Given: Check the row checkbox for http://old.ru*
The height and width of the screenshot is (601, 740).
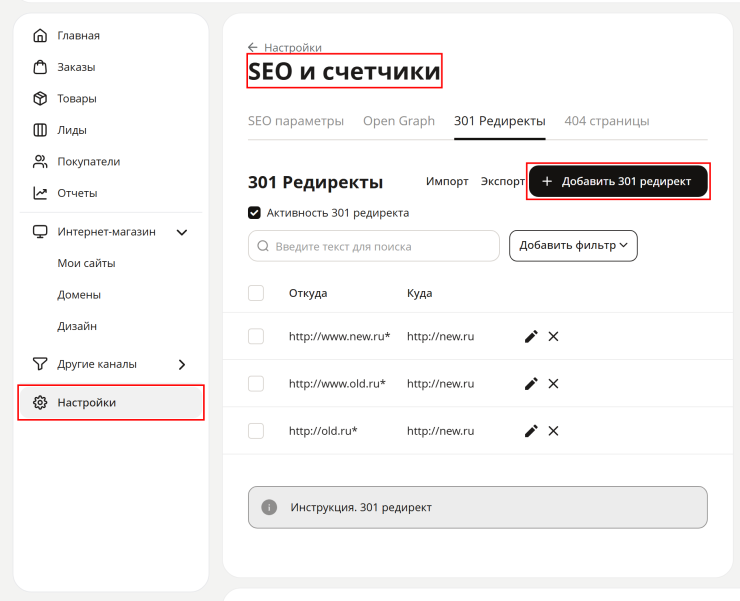Looking at the screenshot, I should 256,431.
